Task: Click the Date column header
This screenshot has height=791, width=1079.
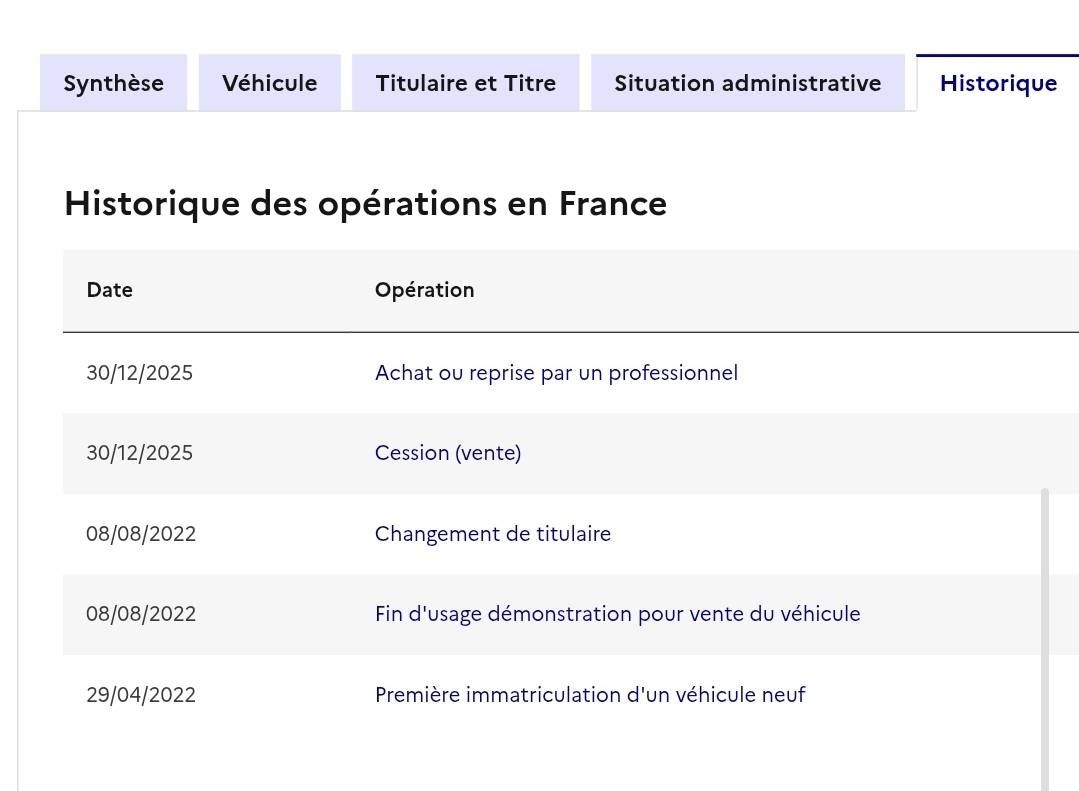Action: [110, 290]
